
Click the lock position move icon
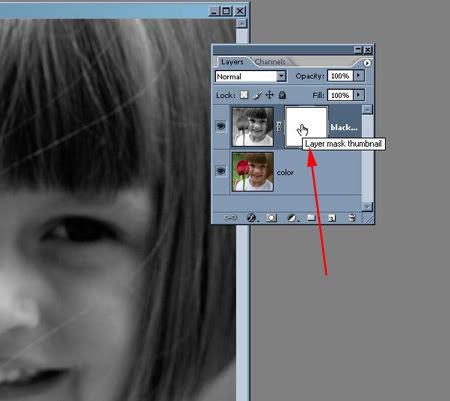coord(269,95)
